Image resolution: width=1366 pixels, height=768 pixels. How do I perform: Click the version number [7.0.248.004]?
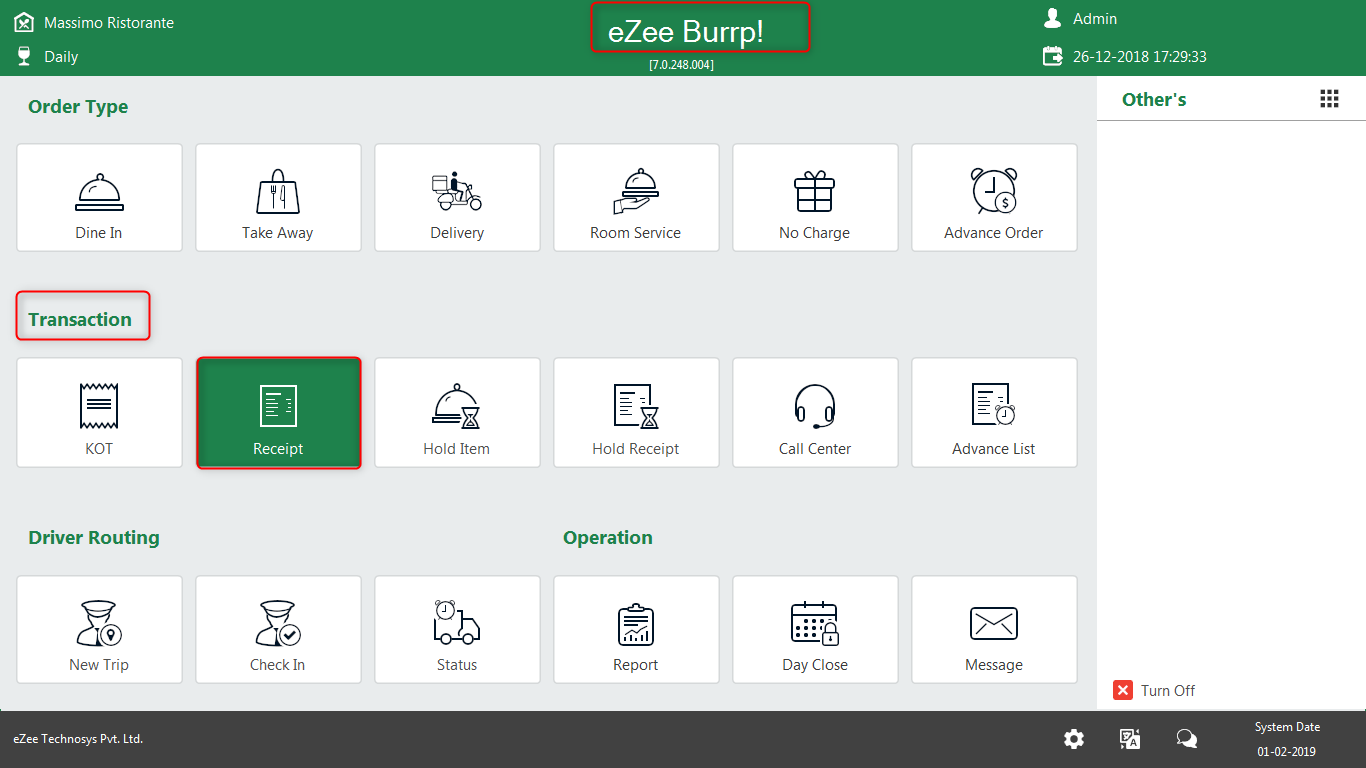tap(682, 65)
